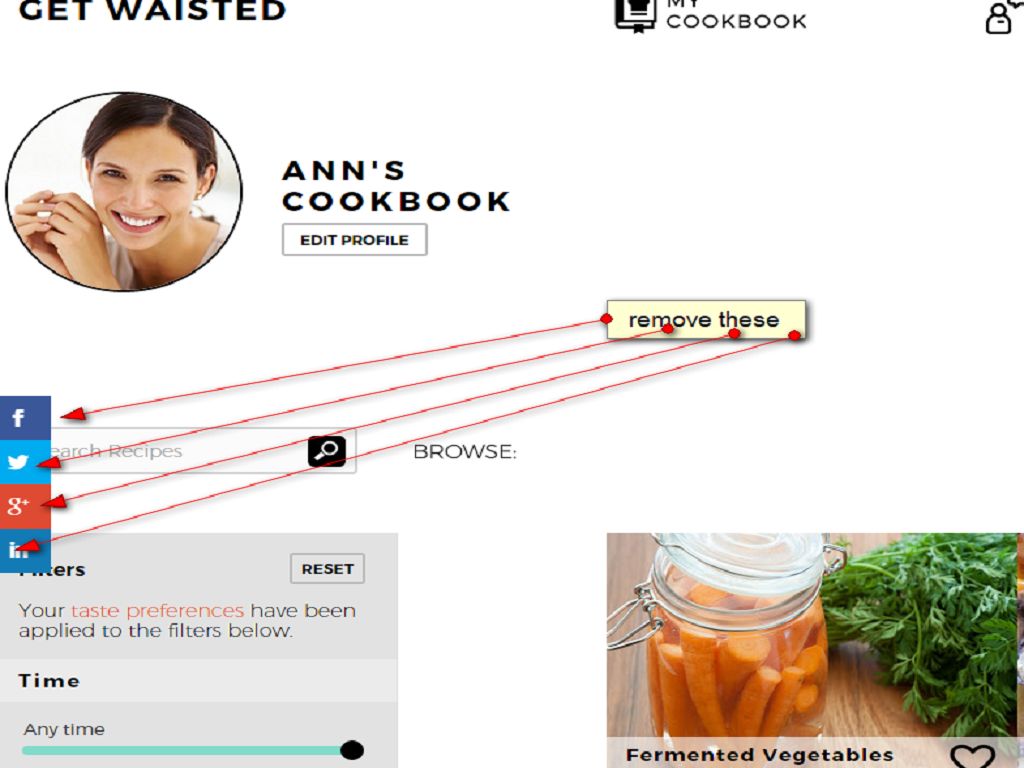
Task: Favorite Fermented Vegetables with heart icon
Action: pos(972,756)
